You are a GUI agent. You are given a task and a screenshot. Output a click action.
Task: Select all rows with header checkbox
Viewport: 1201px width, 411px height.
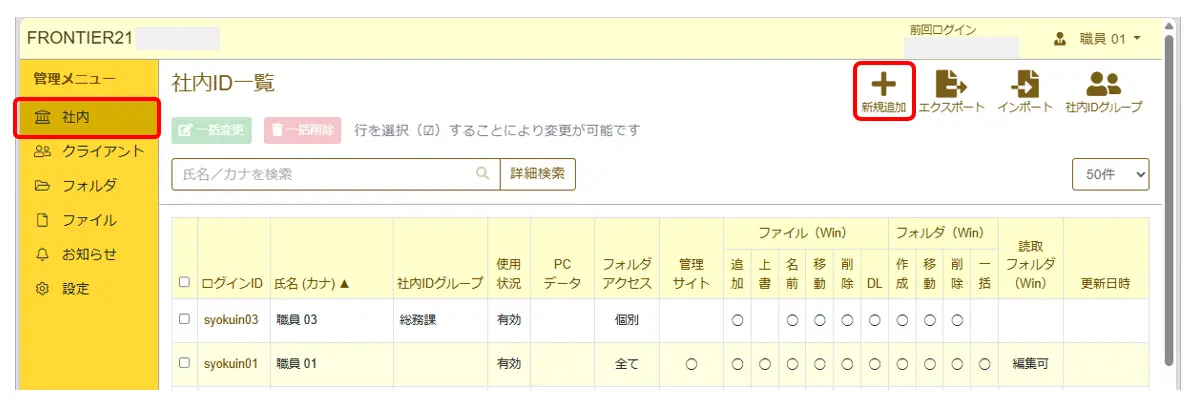184,283
